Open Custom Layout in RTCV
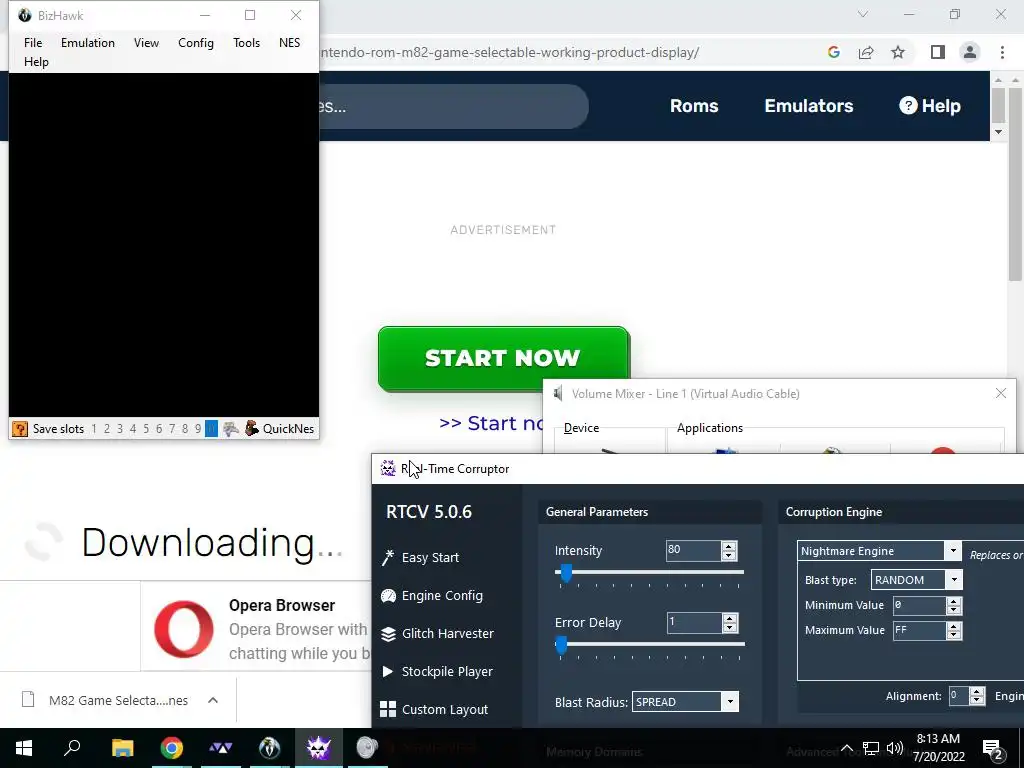The image size is (1024, 768). 434,709
